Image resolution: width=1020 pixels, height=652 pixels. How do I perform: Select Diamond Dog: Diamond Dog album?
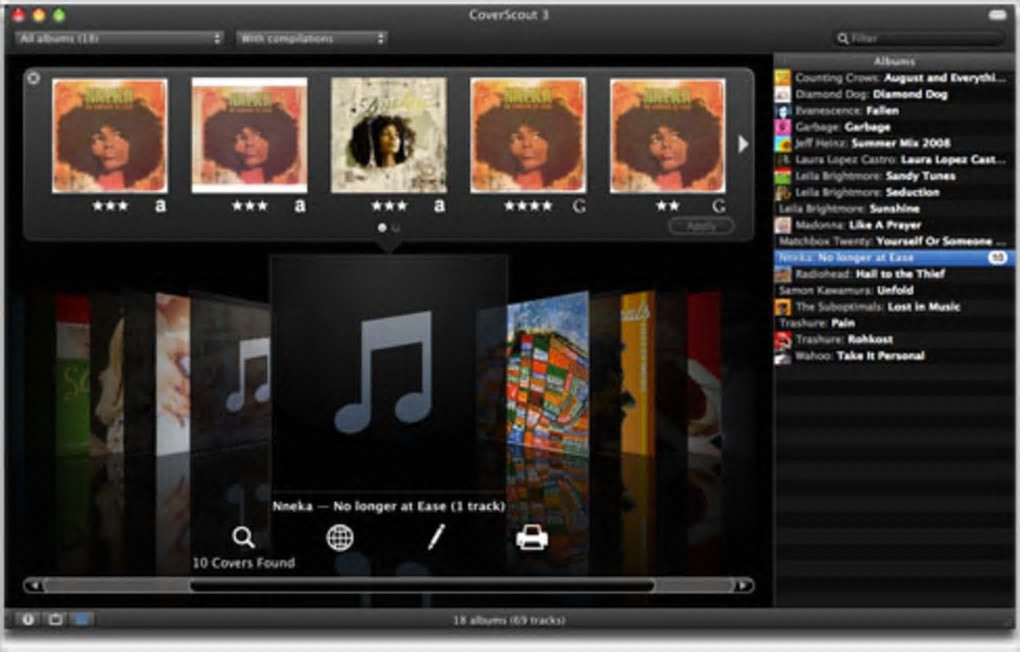point(894,94)
